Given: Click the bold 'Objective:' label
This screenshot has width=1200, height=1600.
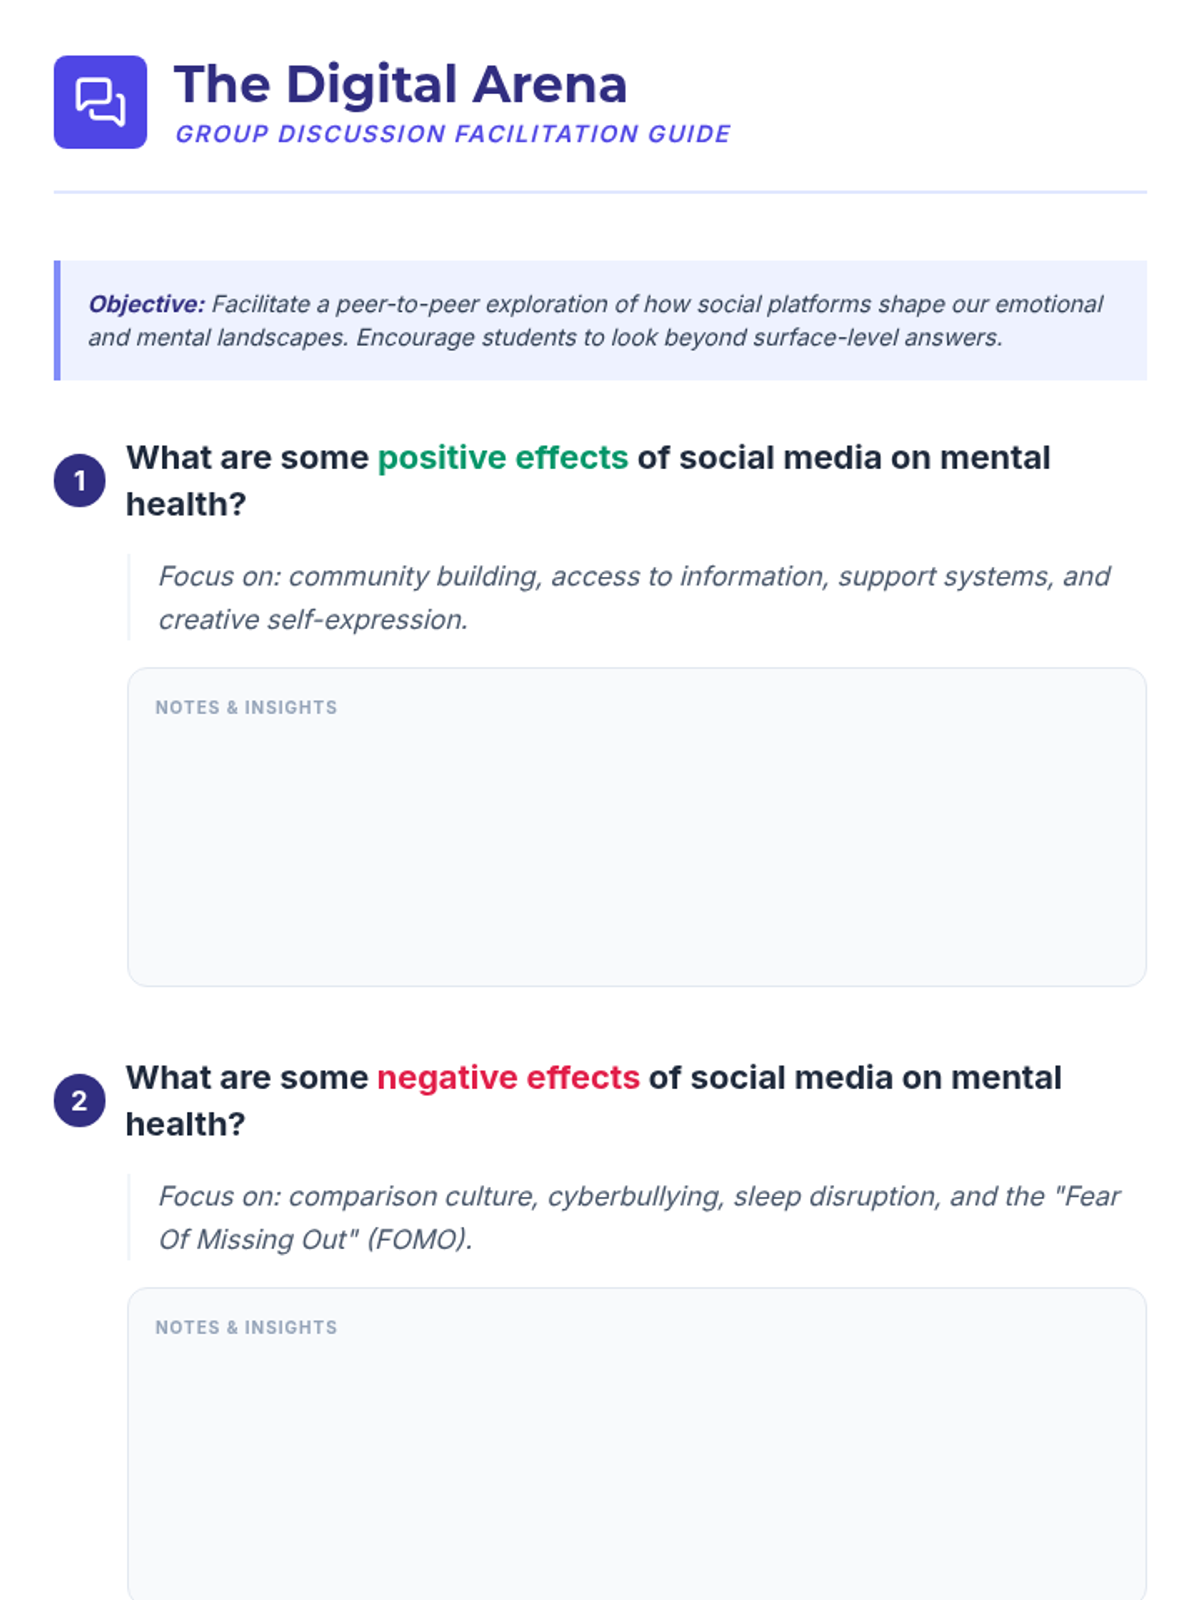Looking at the screenshot, I should 146,304.
